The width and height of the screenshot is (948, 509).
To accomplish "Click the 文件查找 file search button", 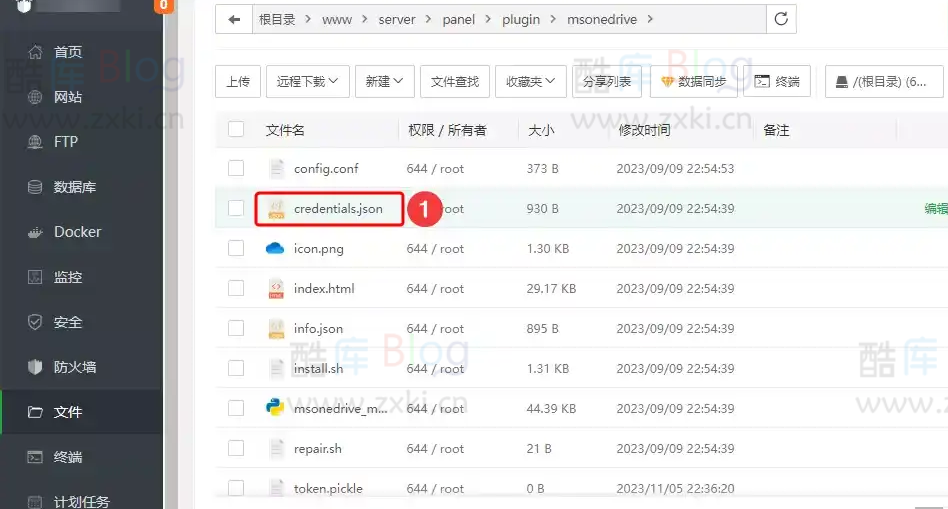I will point(455,82).
